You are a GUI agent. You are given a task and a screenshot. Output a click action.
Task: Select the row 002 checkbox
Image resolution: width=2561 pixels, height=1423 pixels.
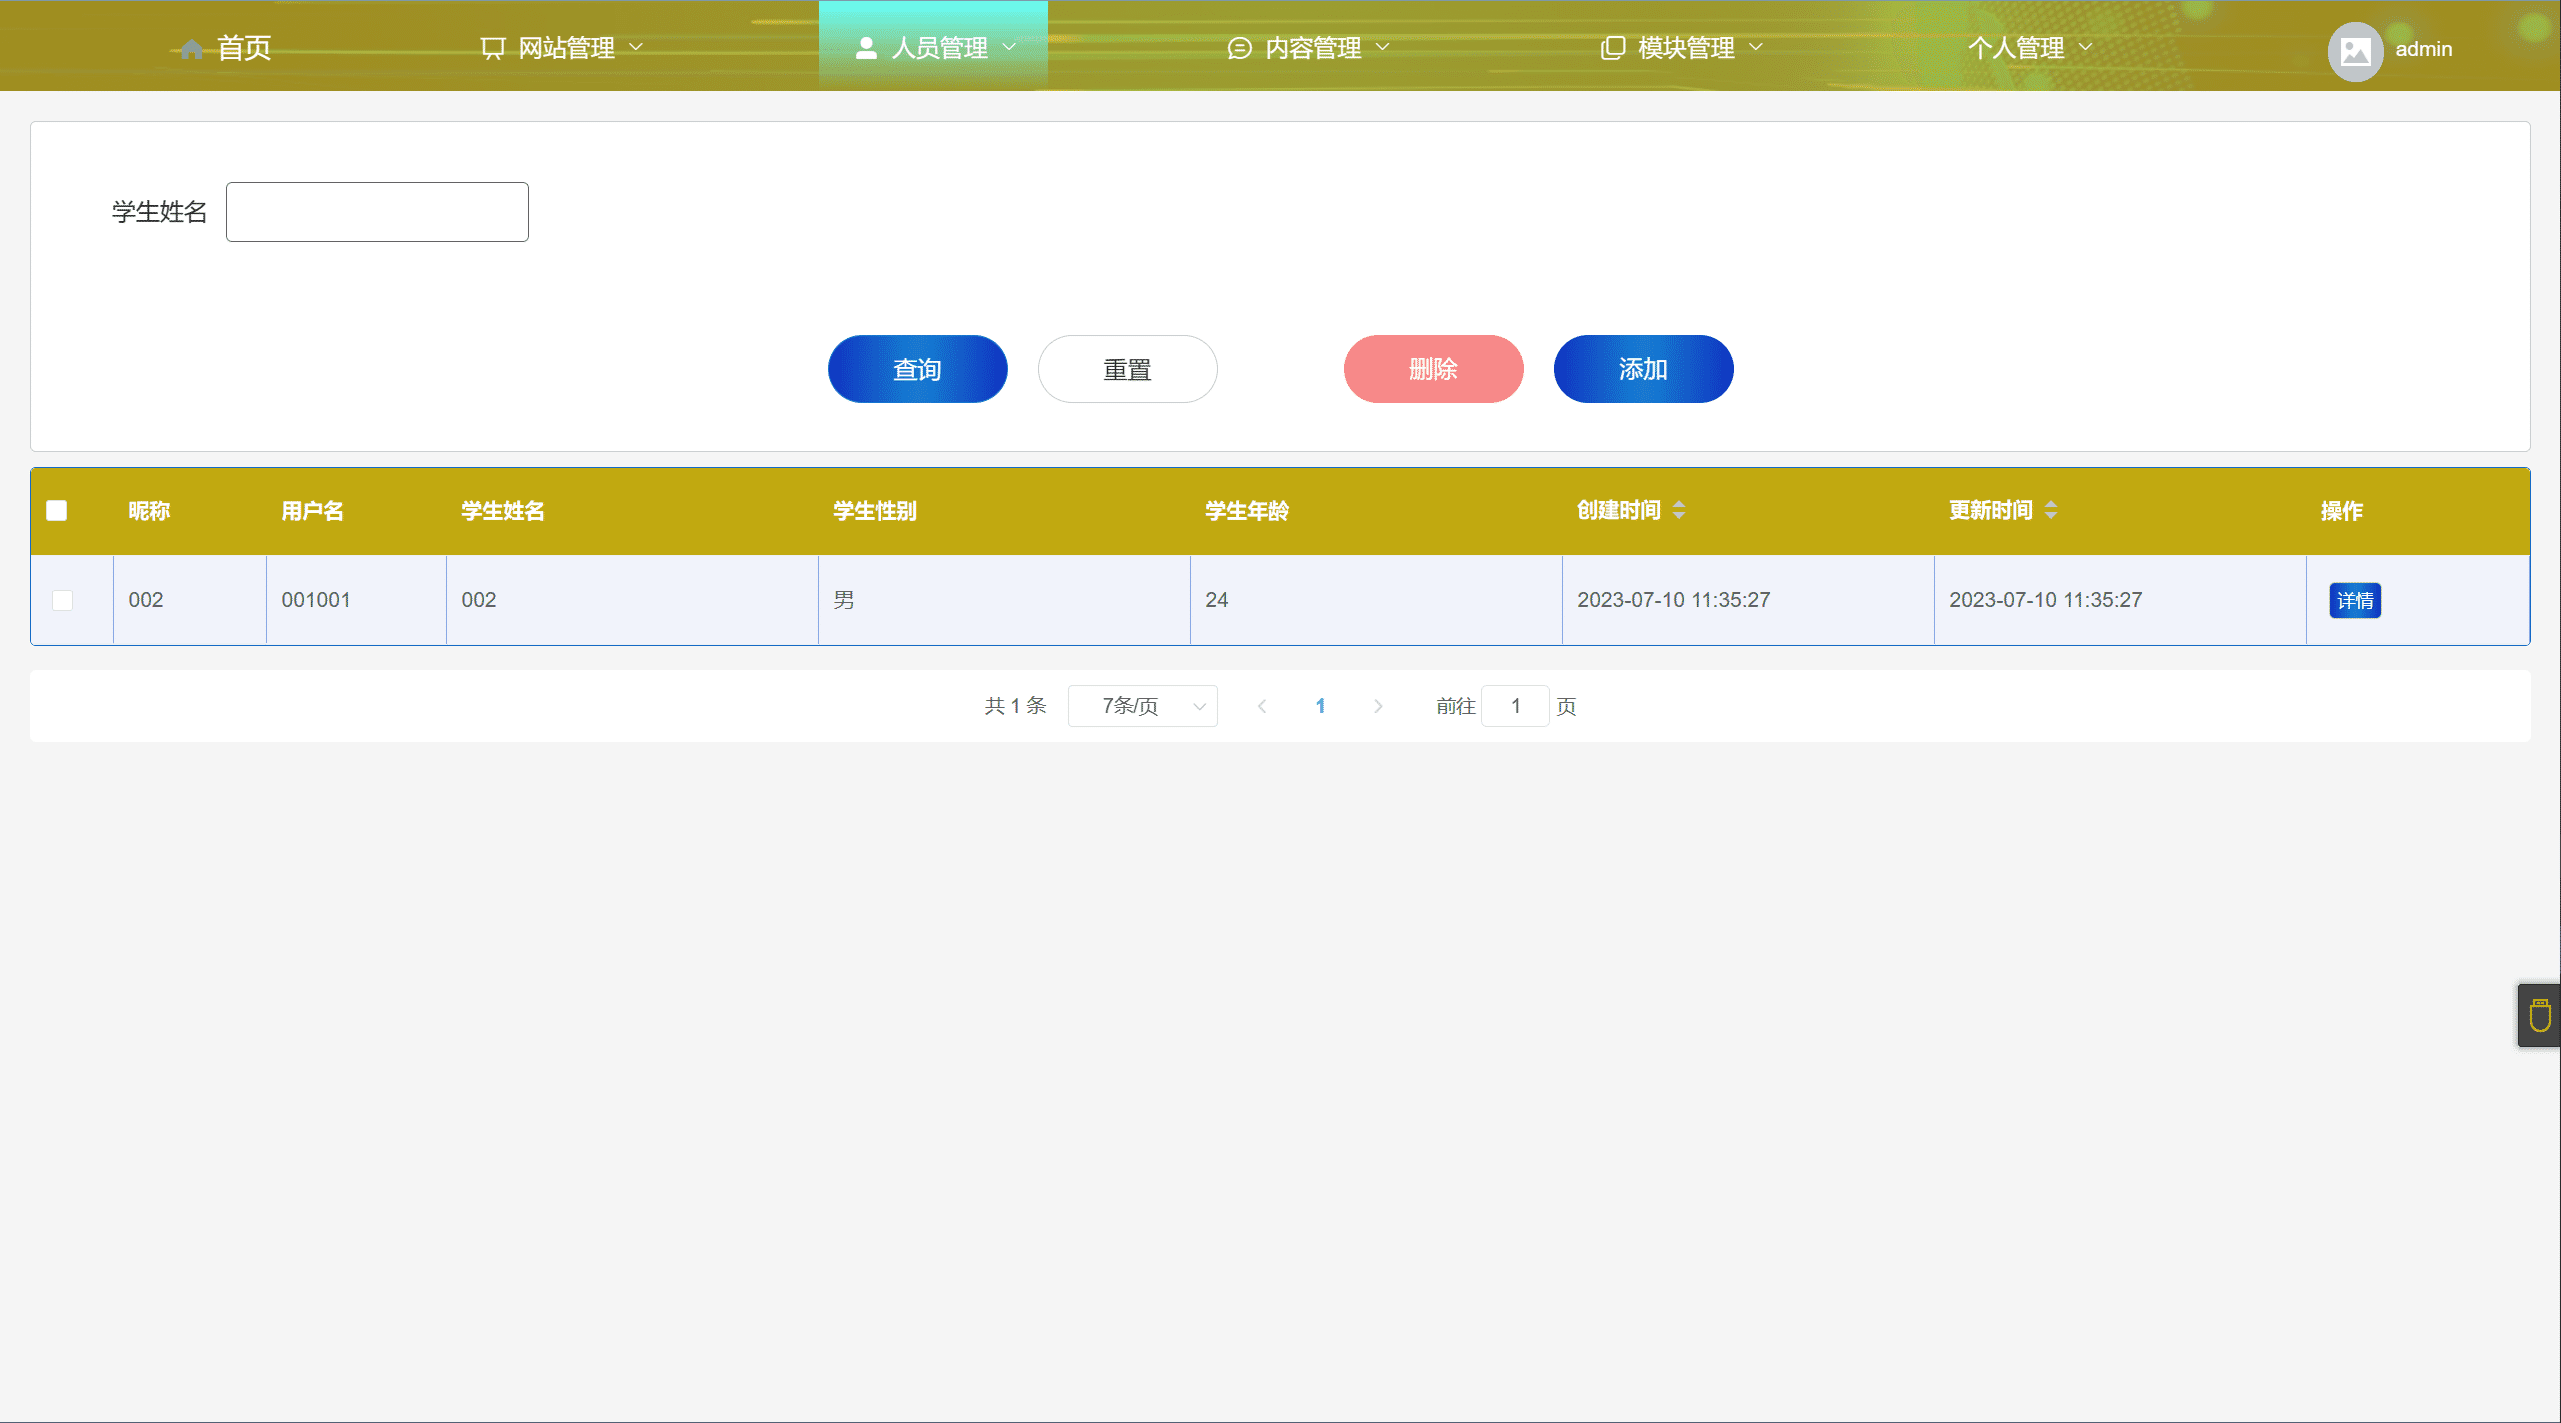(62, 600)
